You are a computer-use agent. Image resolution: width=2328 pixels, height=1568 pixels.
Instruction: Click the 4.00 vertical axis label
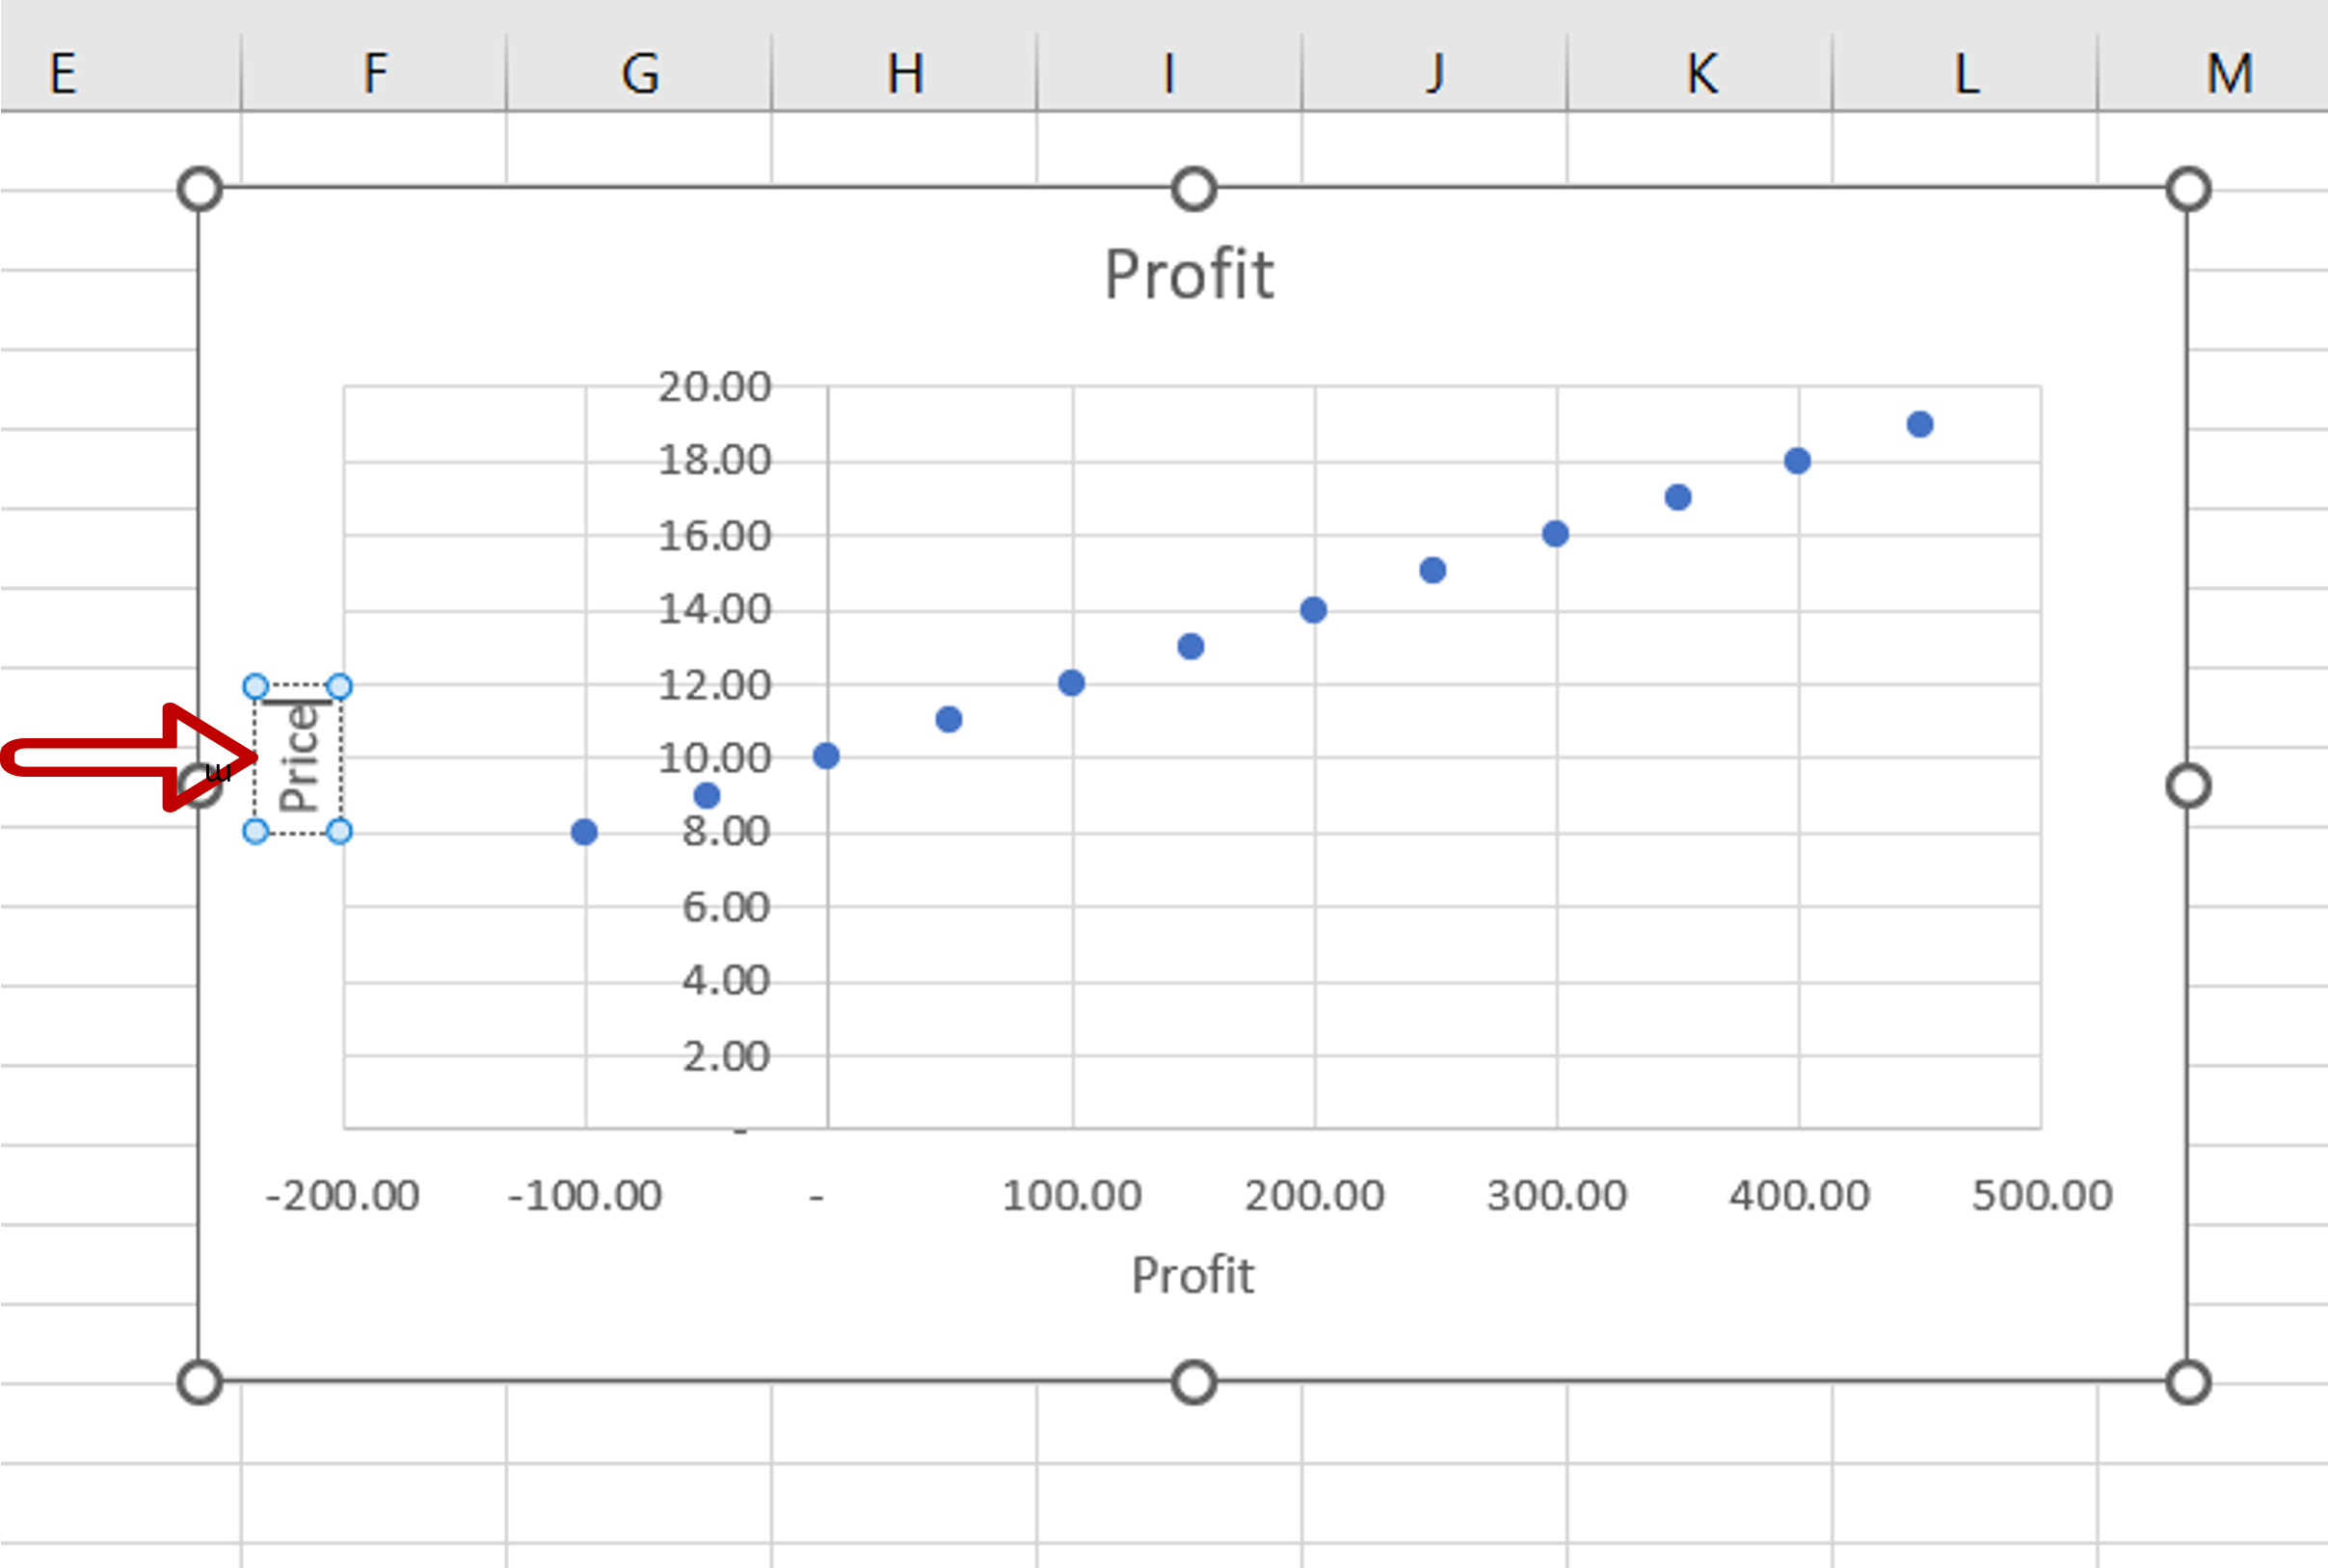tap(726, 980)
